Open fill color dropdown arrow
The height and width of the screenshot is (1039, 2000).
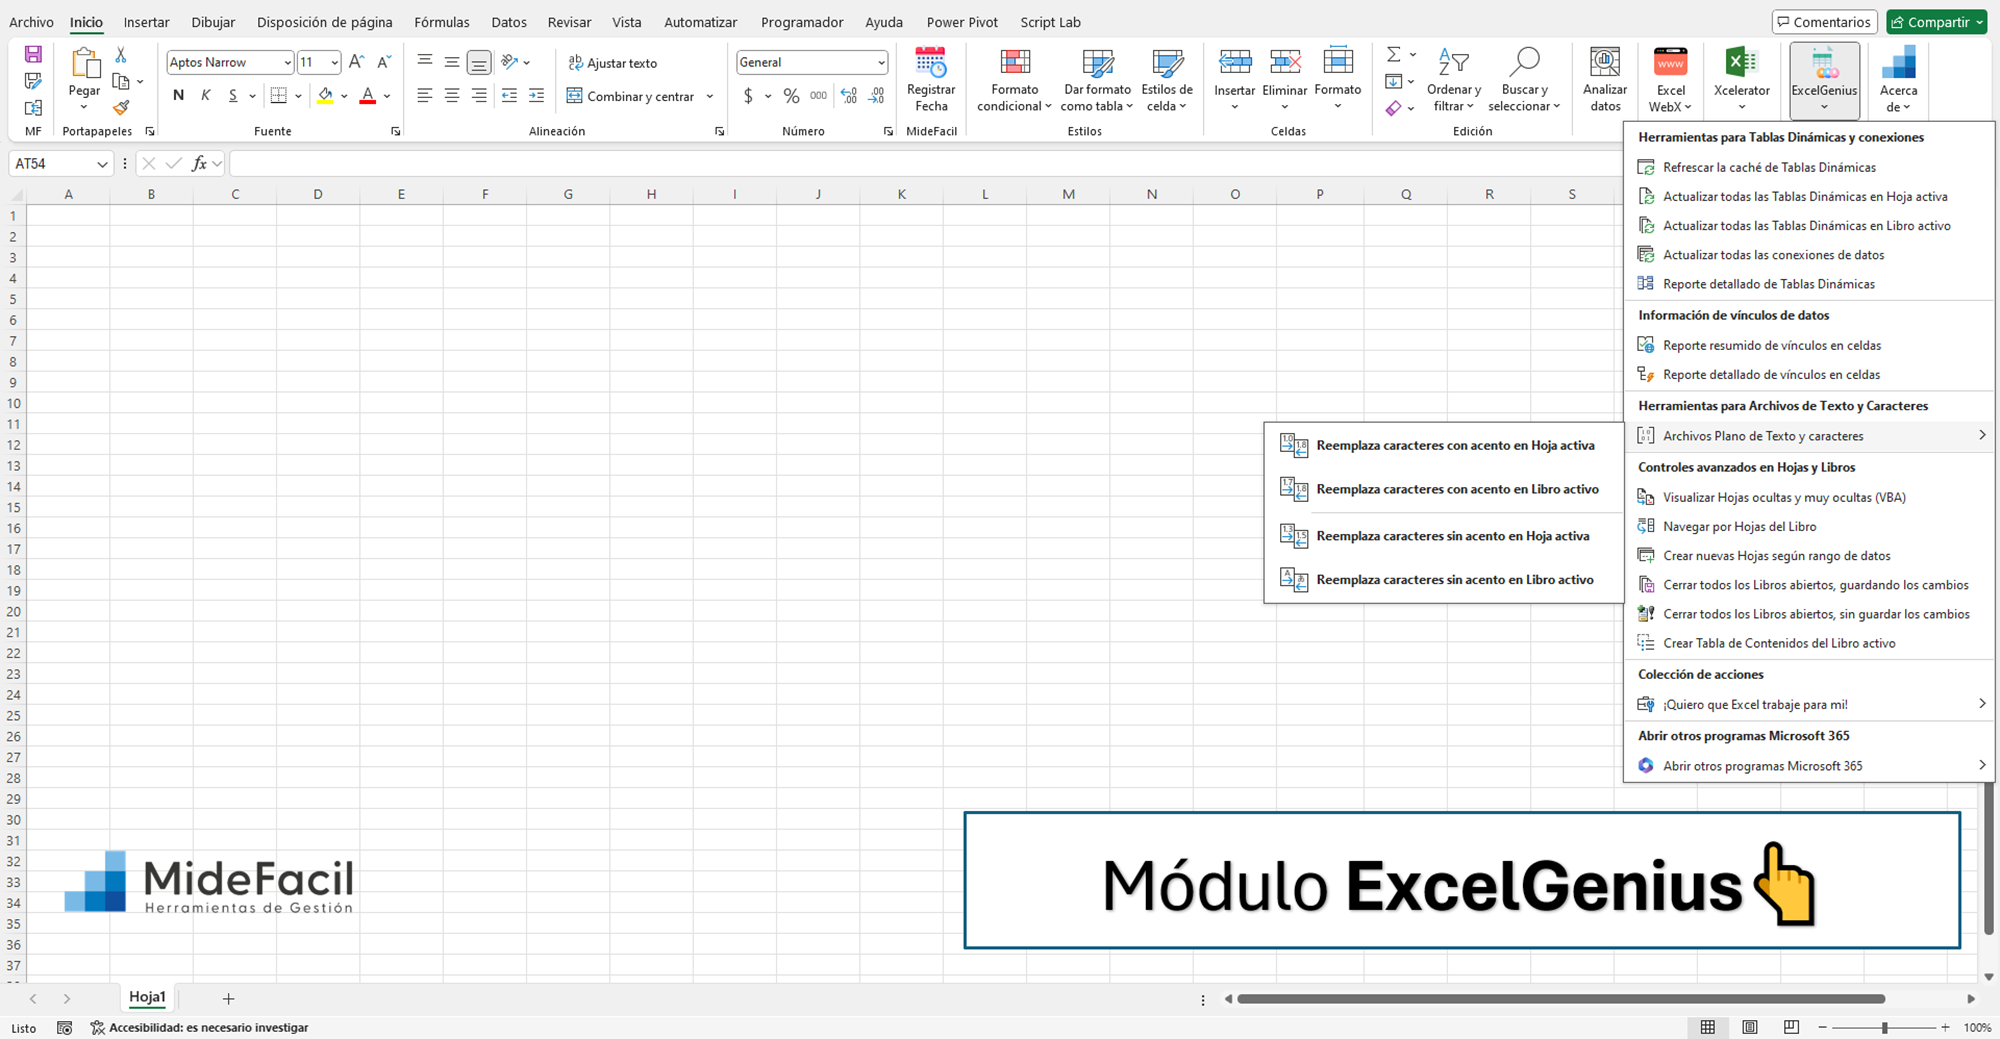pyautogui.click(x=344, y=96)
